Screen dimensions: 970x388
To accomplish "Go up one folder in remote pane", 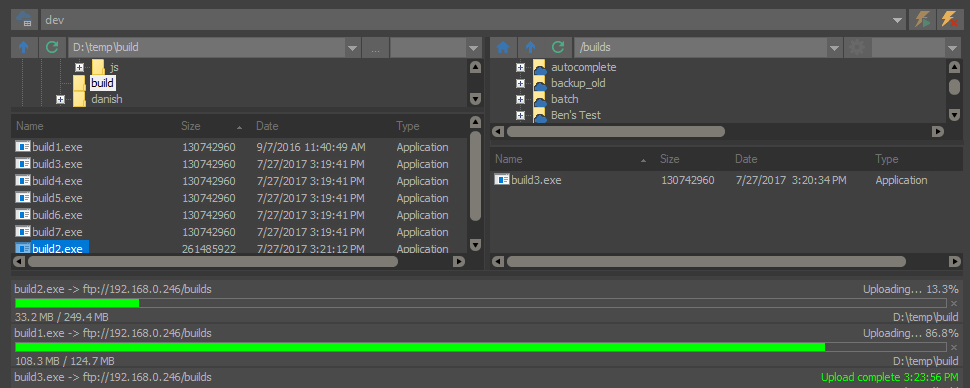I will point(530,47).
